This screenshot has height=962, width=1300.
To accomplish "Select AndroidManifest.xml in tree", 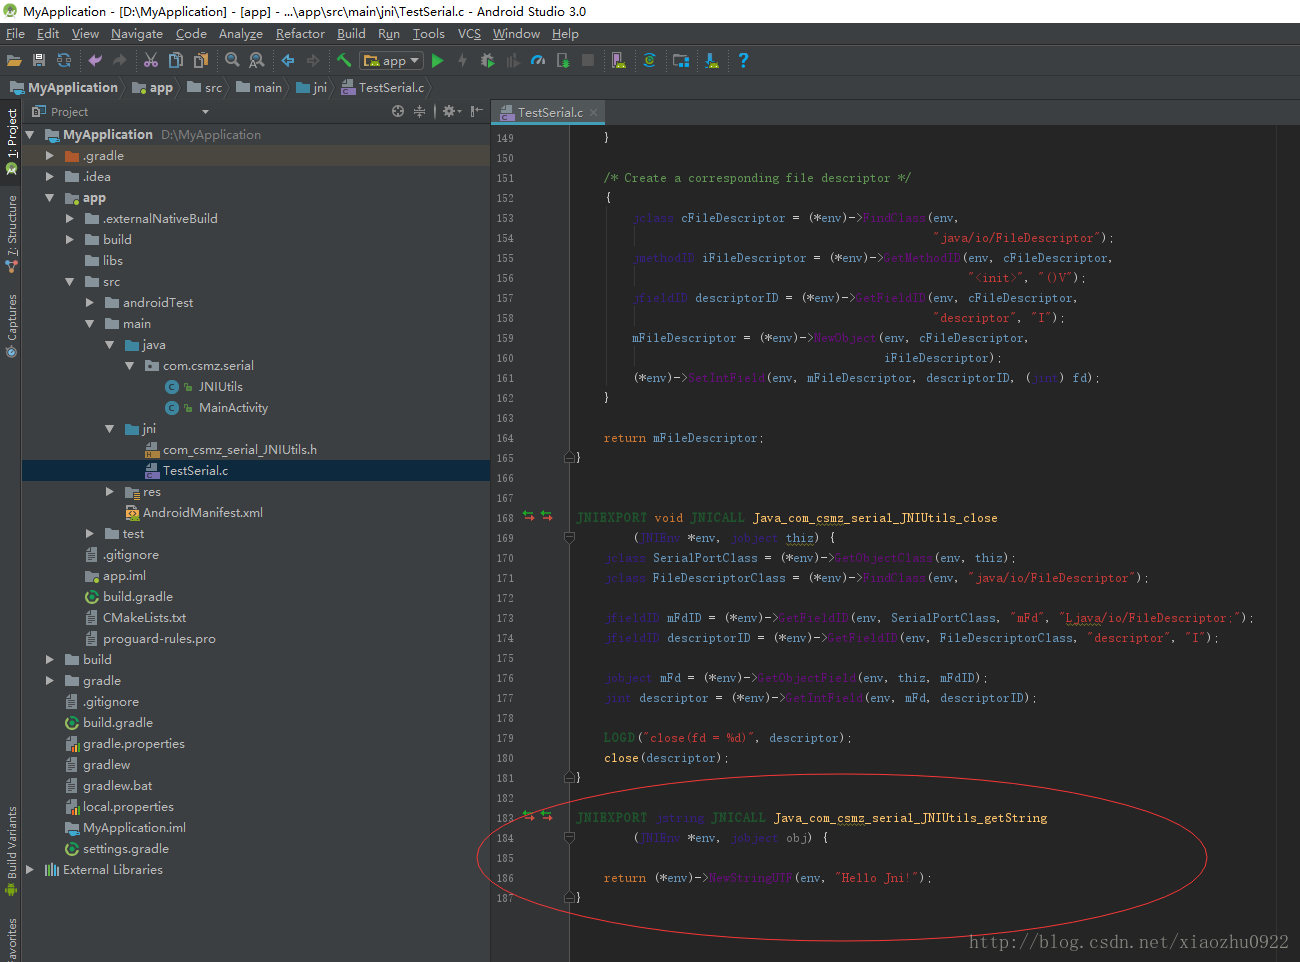I will coord(202,513).
